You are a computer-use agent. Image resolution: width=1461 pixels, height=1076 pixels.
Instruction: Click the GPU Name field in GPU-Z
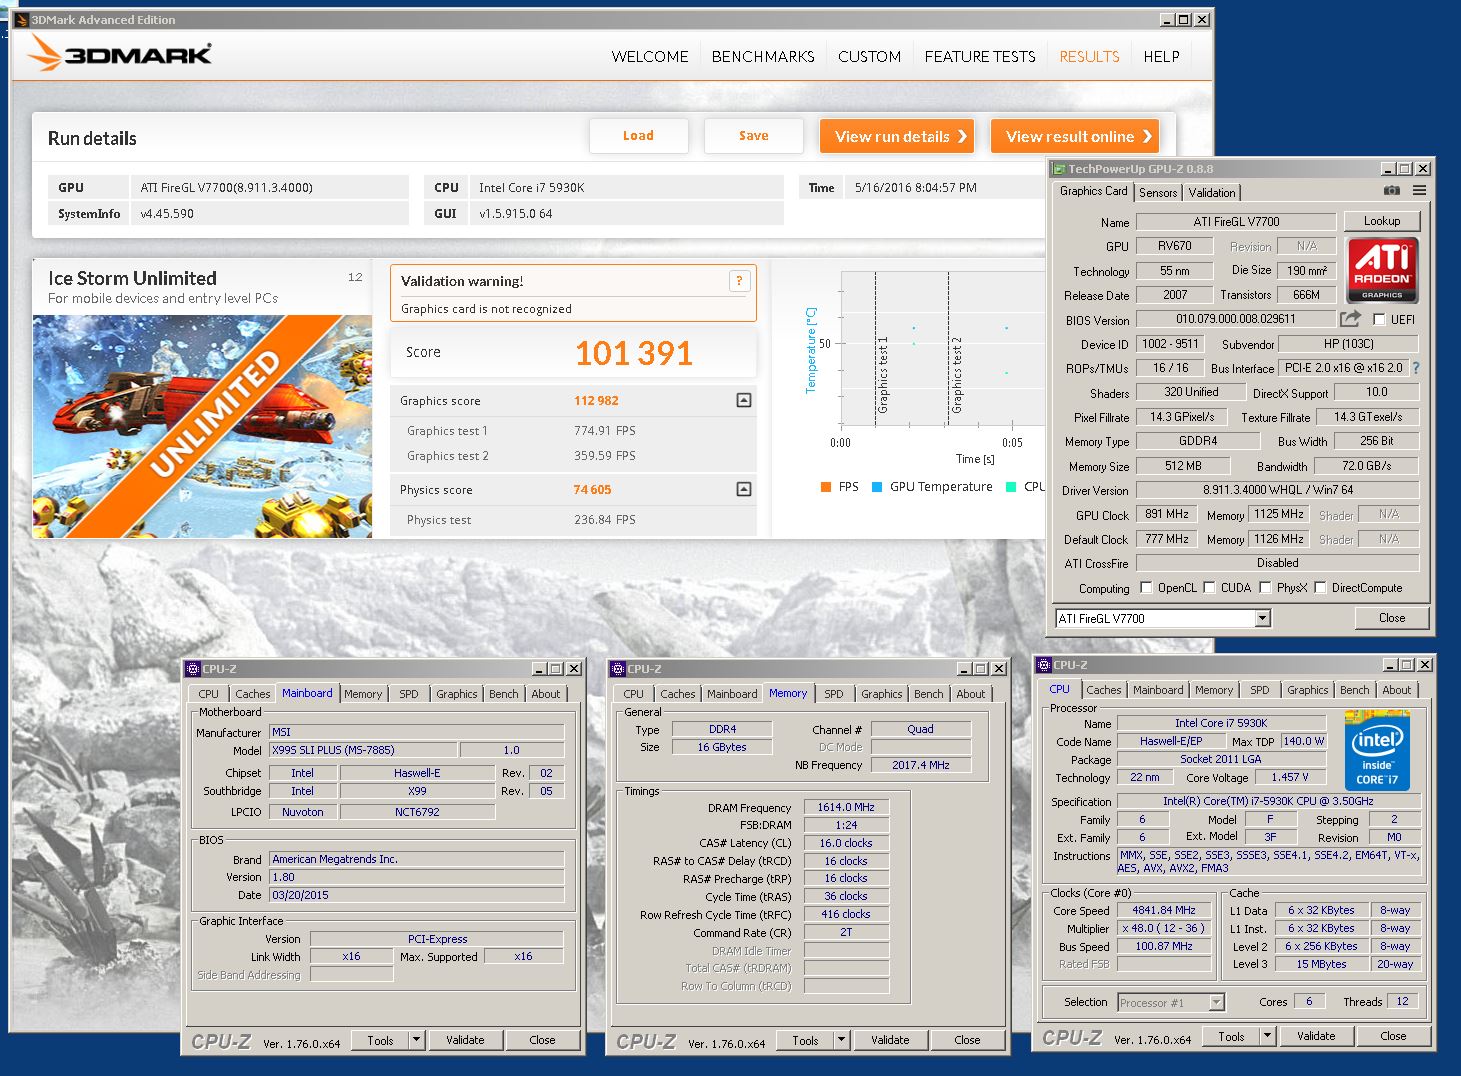[1236, 222]
